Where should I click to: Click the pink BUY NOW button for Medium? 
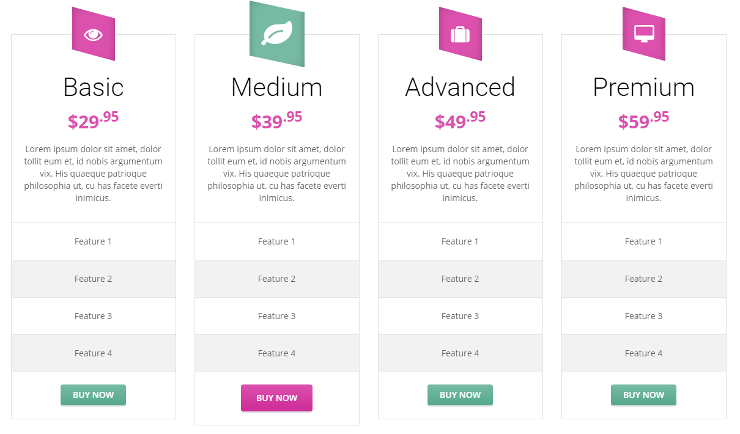click(277, 398)
